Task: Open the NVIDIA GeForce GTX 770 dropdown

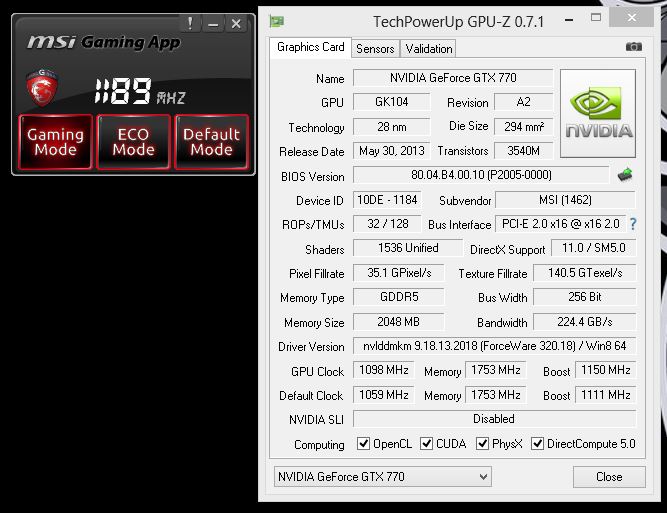Action: point(382,477)
